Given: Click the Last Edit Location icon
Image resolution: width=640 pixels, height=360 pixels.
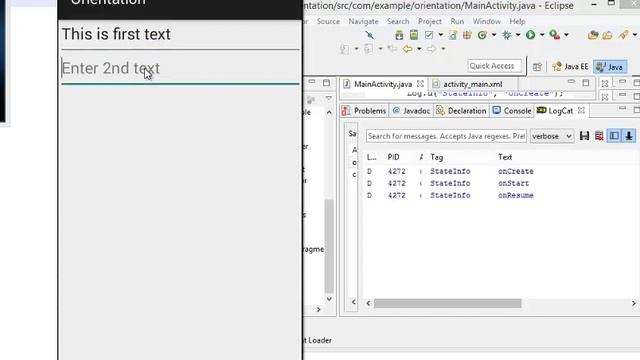Looking at the screenshot, I should [392, 49].
